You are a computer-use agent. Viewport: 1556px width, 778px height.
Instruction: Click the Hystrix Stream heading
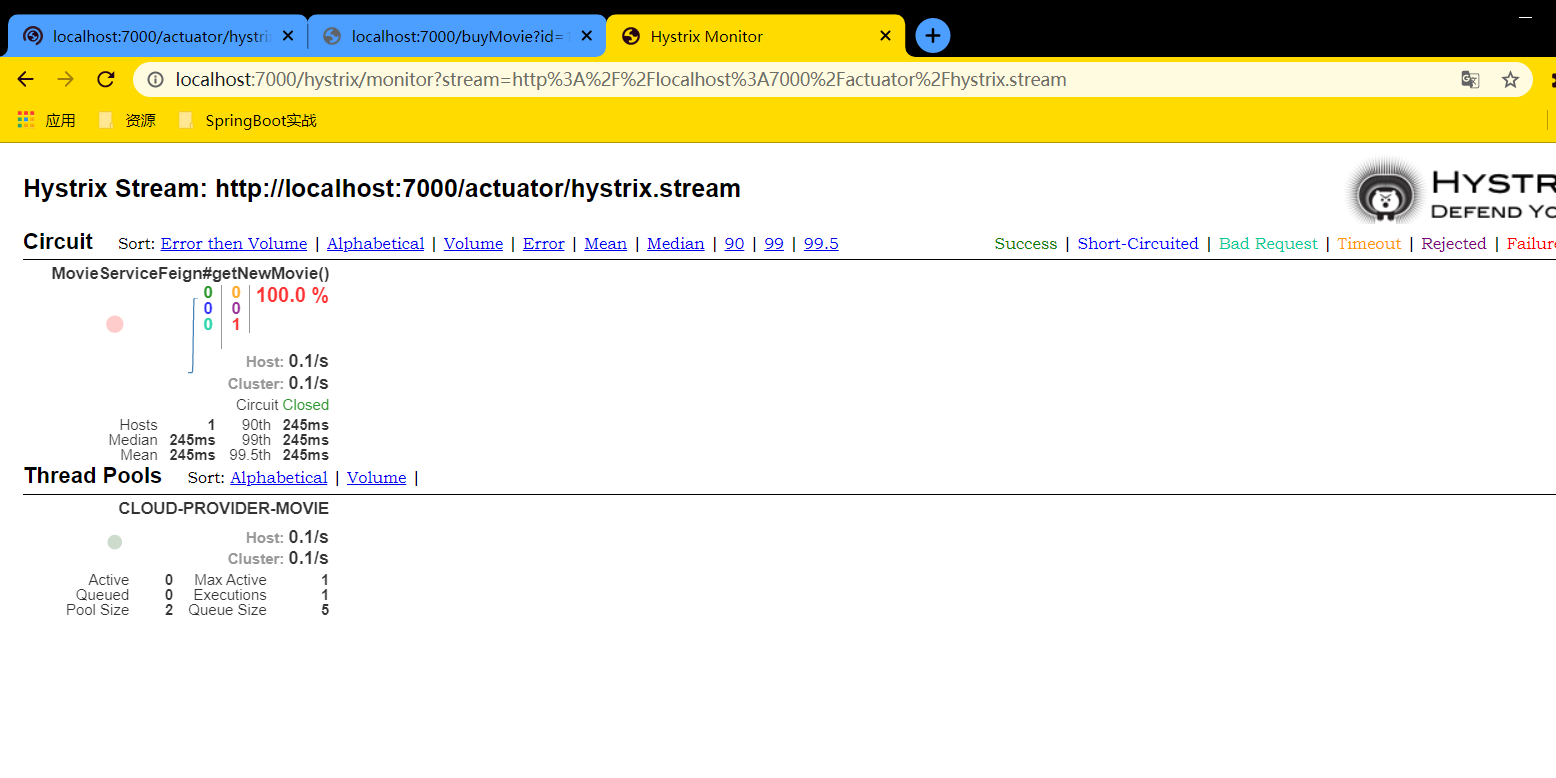(x=382, y=189)
